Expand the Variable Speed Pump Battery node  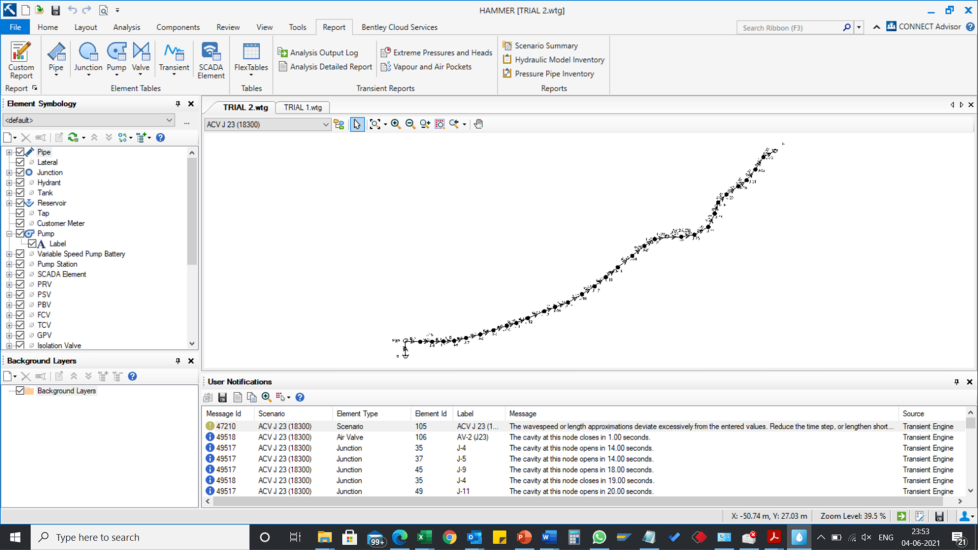[x=9, y=254]
